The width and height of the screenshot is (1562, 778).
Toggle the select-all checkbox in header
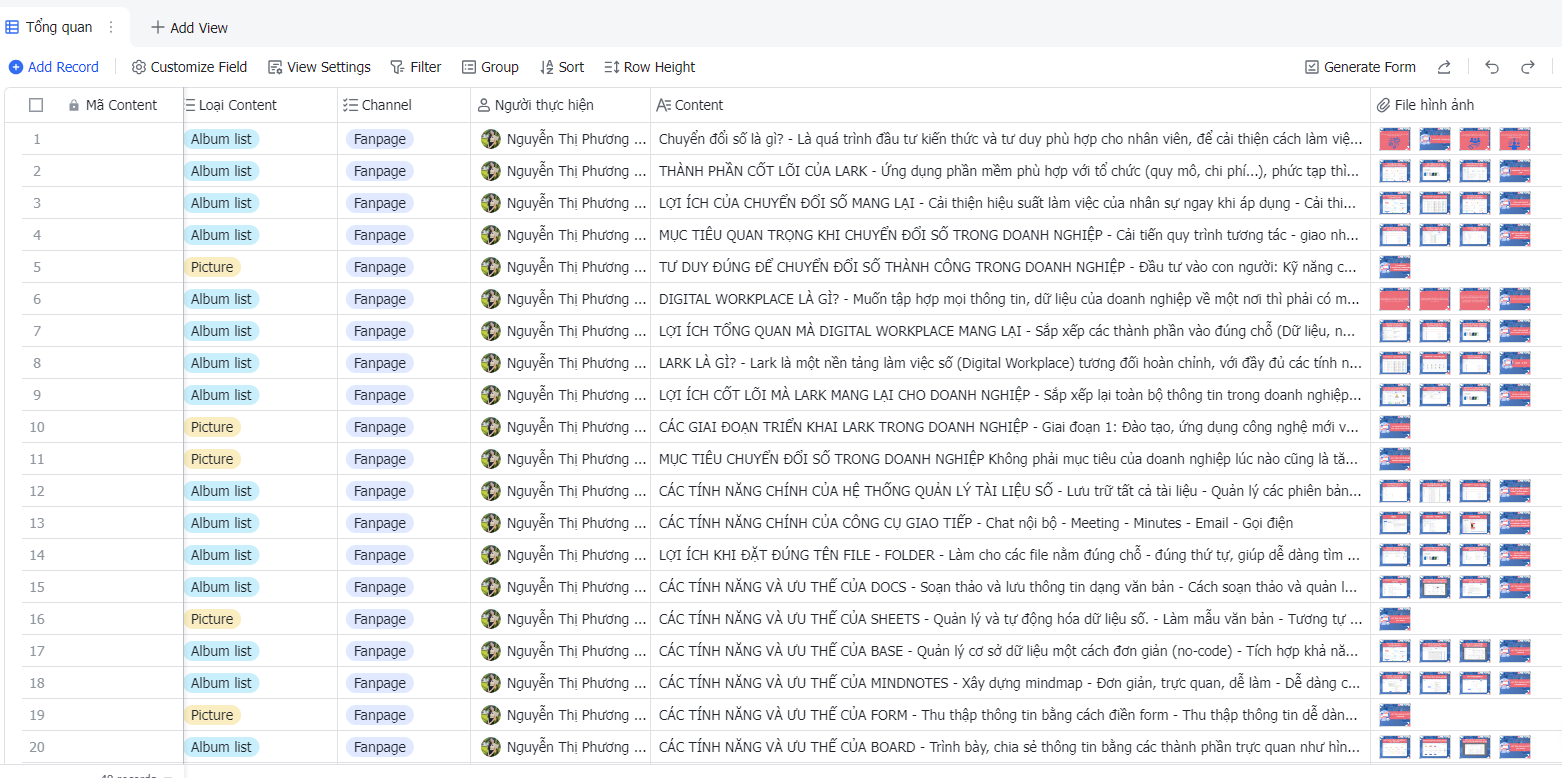coord(36,105)
